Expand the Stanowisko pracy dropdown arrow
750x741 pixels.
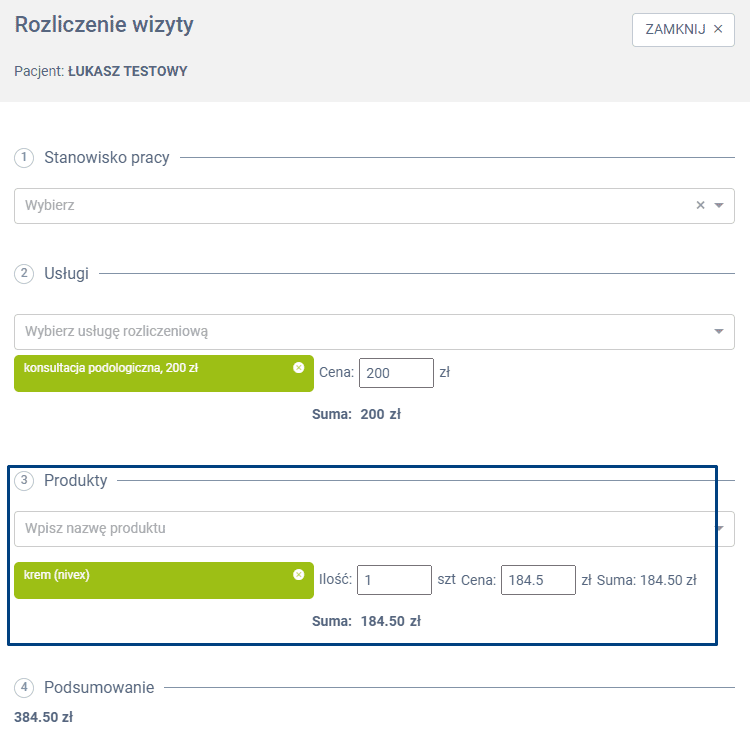pyautogui.click(x=718, y=205)
